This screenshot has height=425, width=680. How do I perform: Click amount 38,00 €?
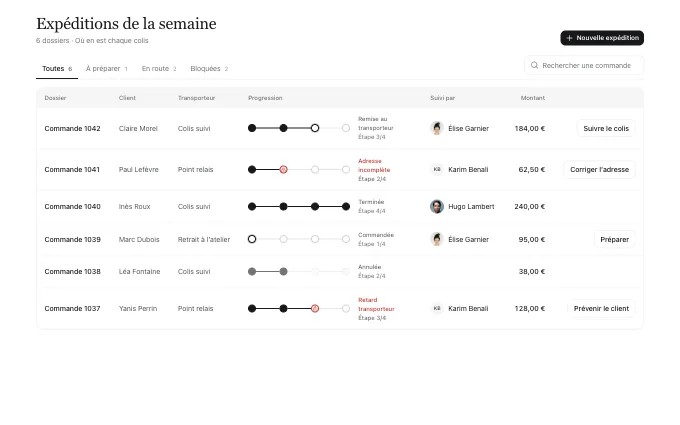click(x=532, y=271)
